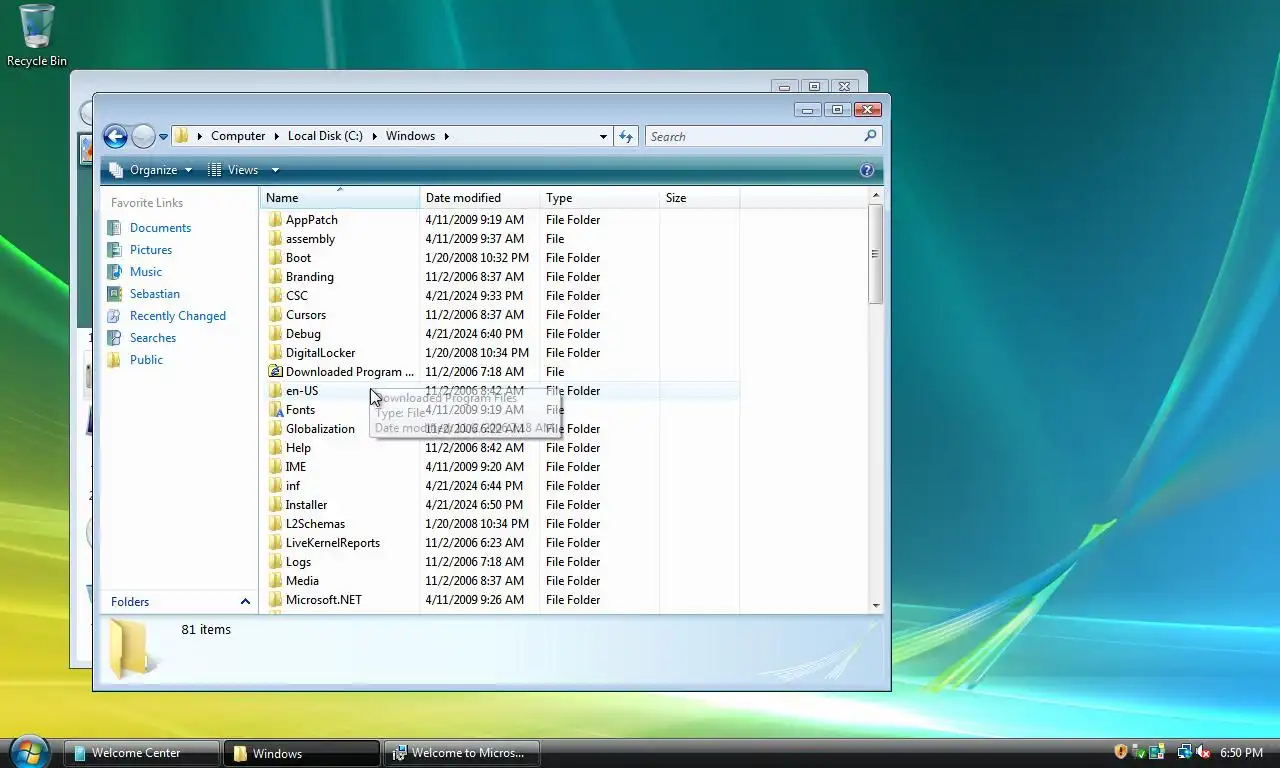Select the Media folder name
The image size is (1280, 768).
(302, 581)
